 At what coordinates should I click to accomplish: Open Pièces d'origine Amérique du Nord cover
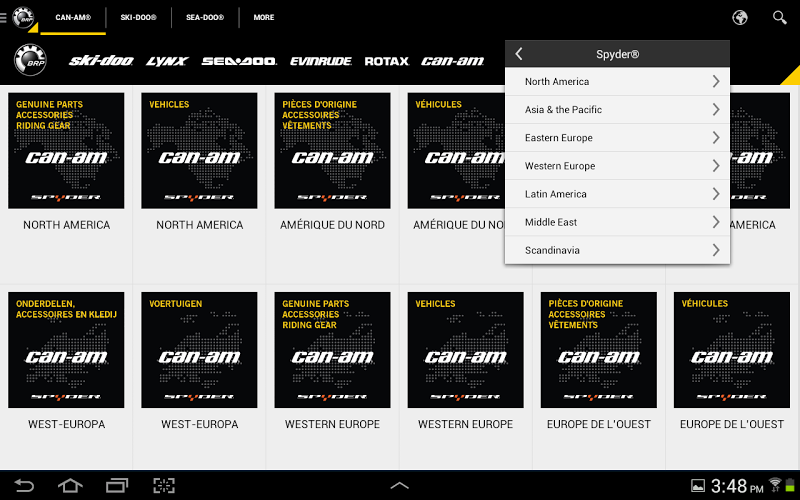click(x=333, y=151)
